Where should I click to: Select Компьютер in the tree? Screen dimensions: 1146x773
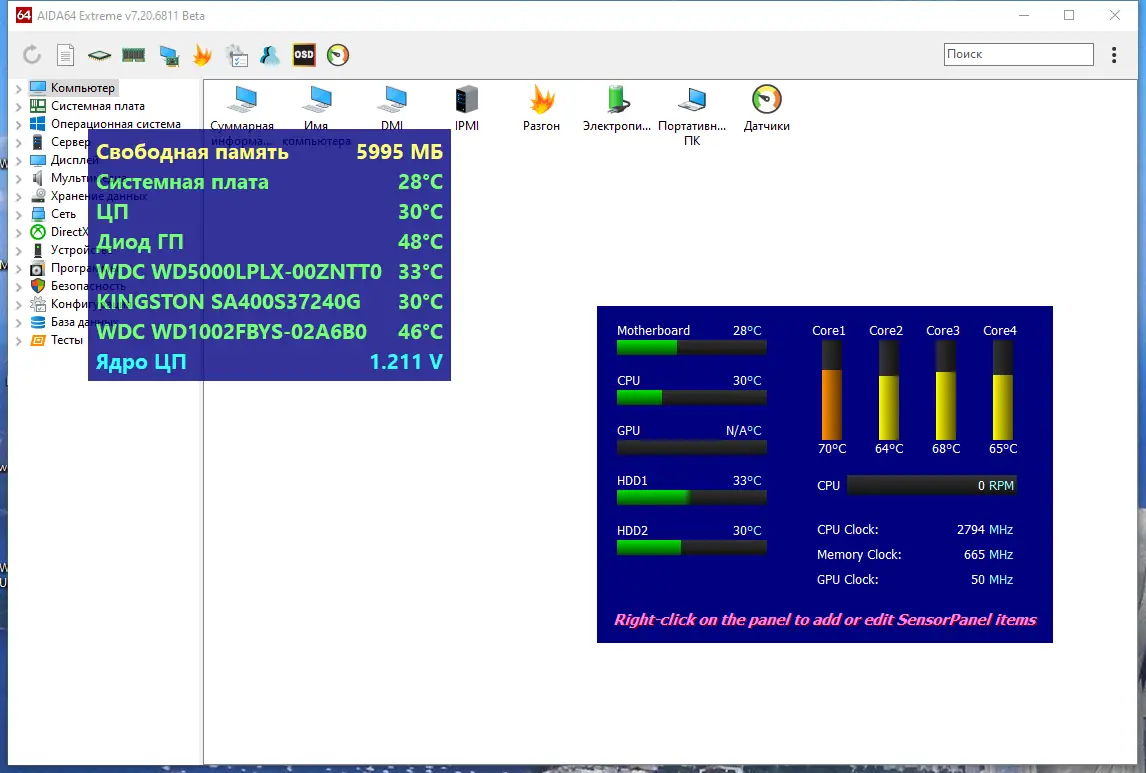(x=83, y=88)
